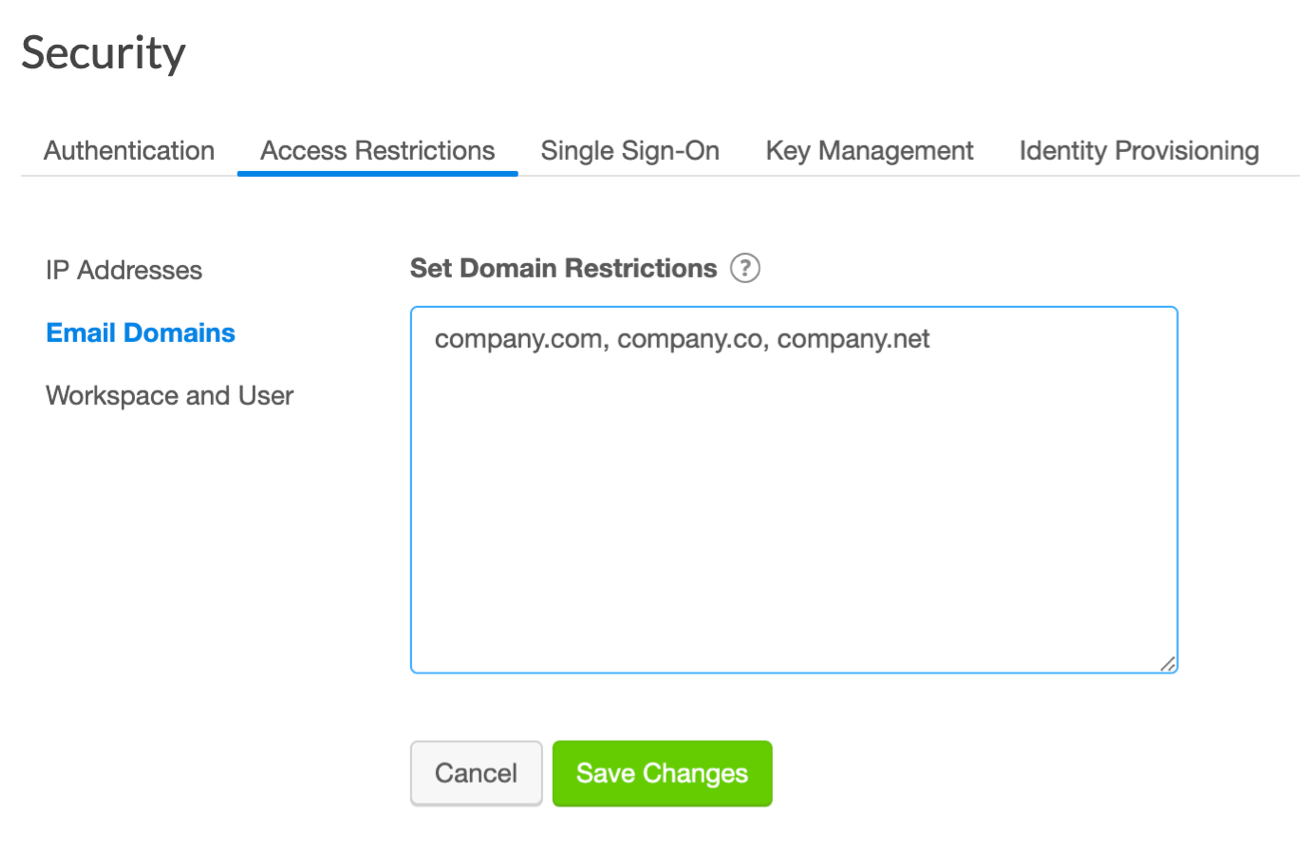Click the green Save Changes button
This screenshot has width=1300, height=850.
tap(662, 773)
